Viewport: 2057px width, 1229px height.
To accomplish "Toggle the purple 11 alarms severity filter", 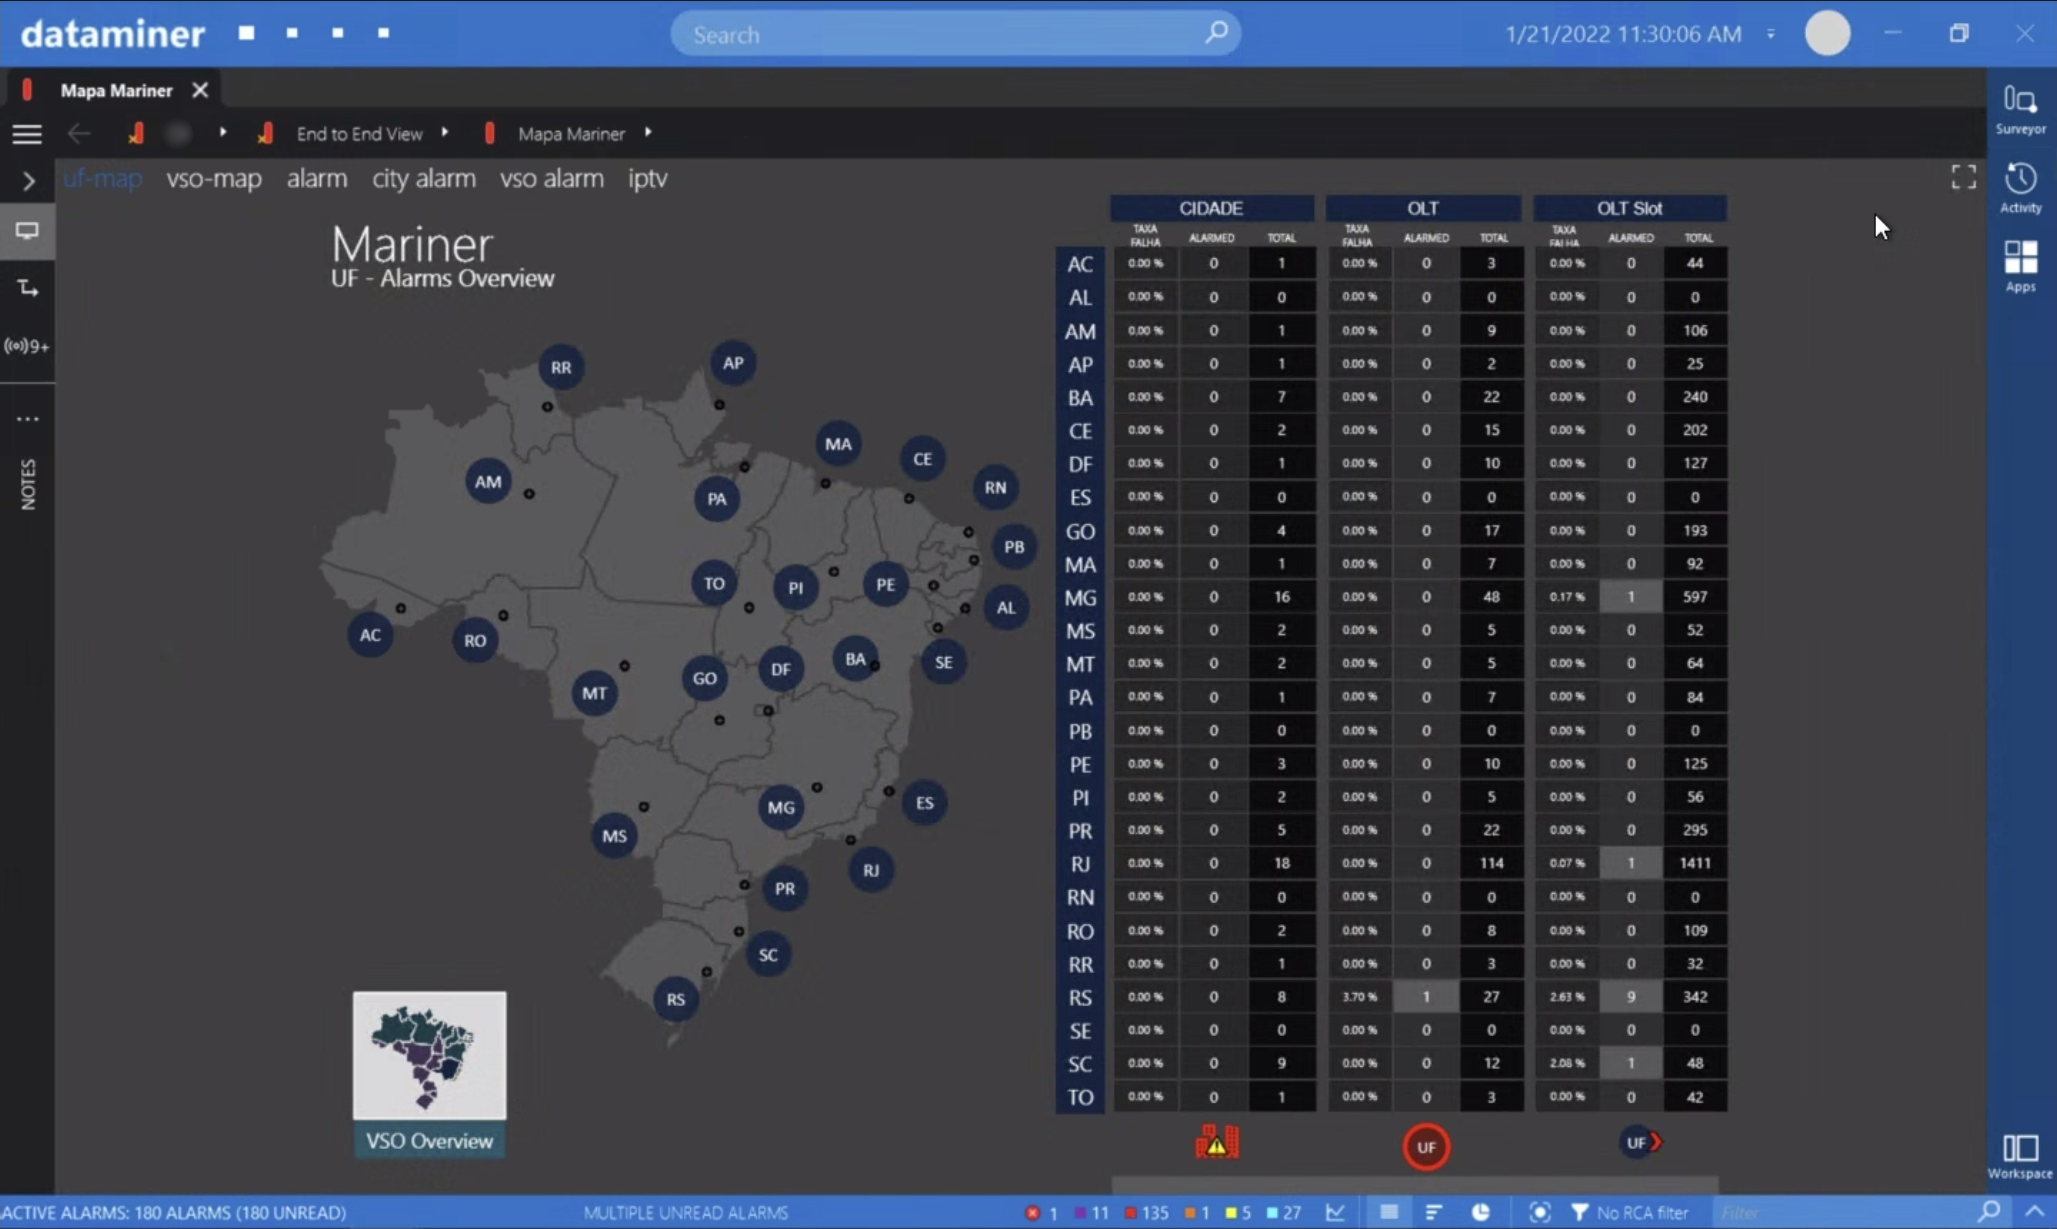I will coord(1091,1212).
